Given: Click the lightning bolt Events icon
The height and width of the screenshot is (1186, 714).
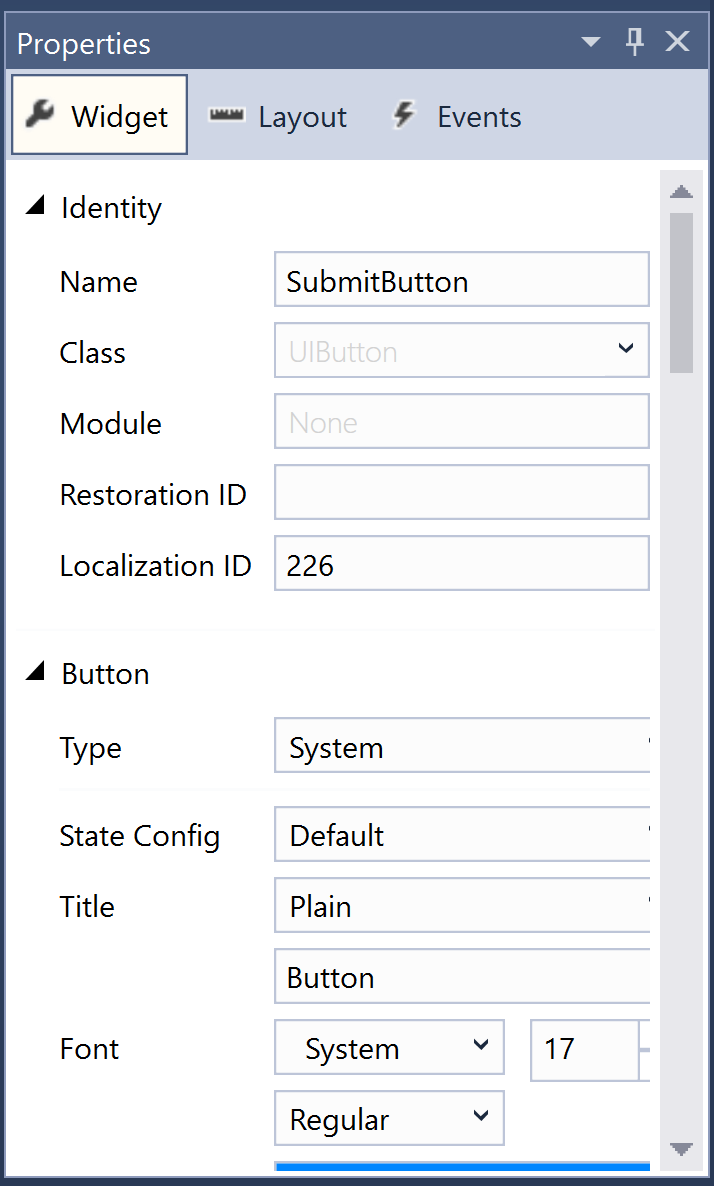Looking at the screenshot, I should (405, 116).
